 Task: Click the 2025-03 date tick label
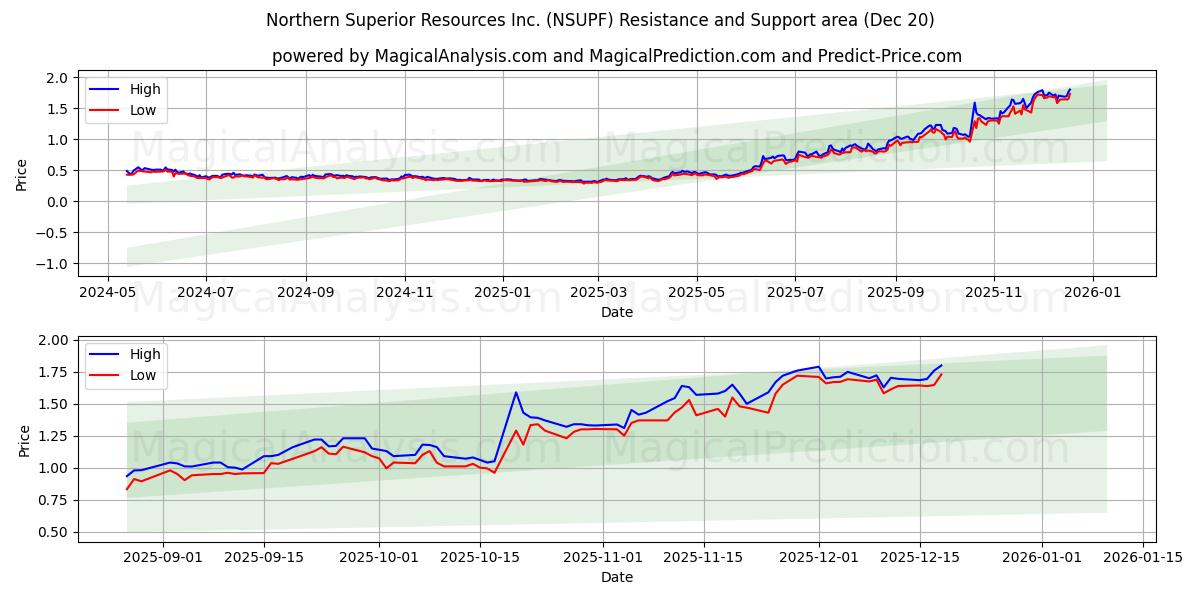pyautogui.click(x=598, y=295)
